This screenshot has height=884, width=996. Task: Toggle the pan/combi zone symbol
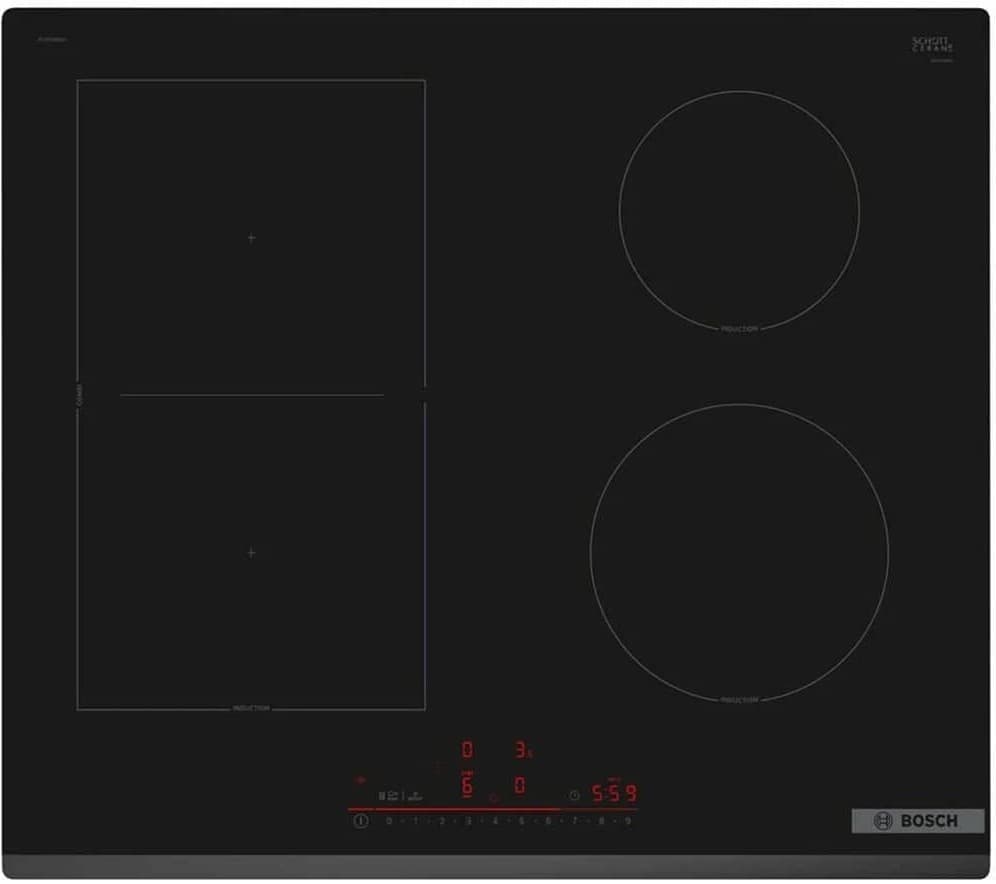(394, 796)
